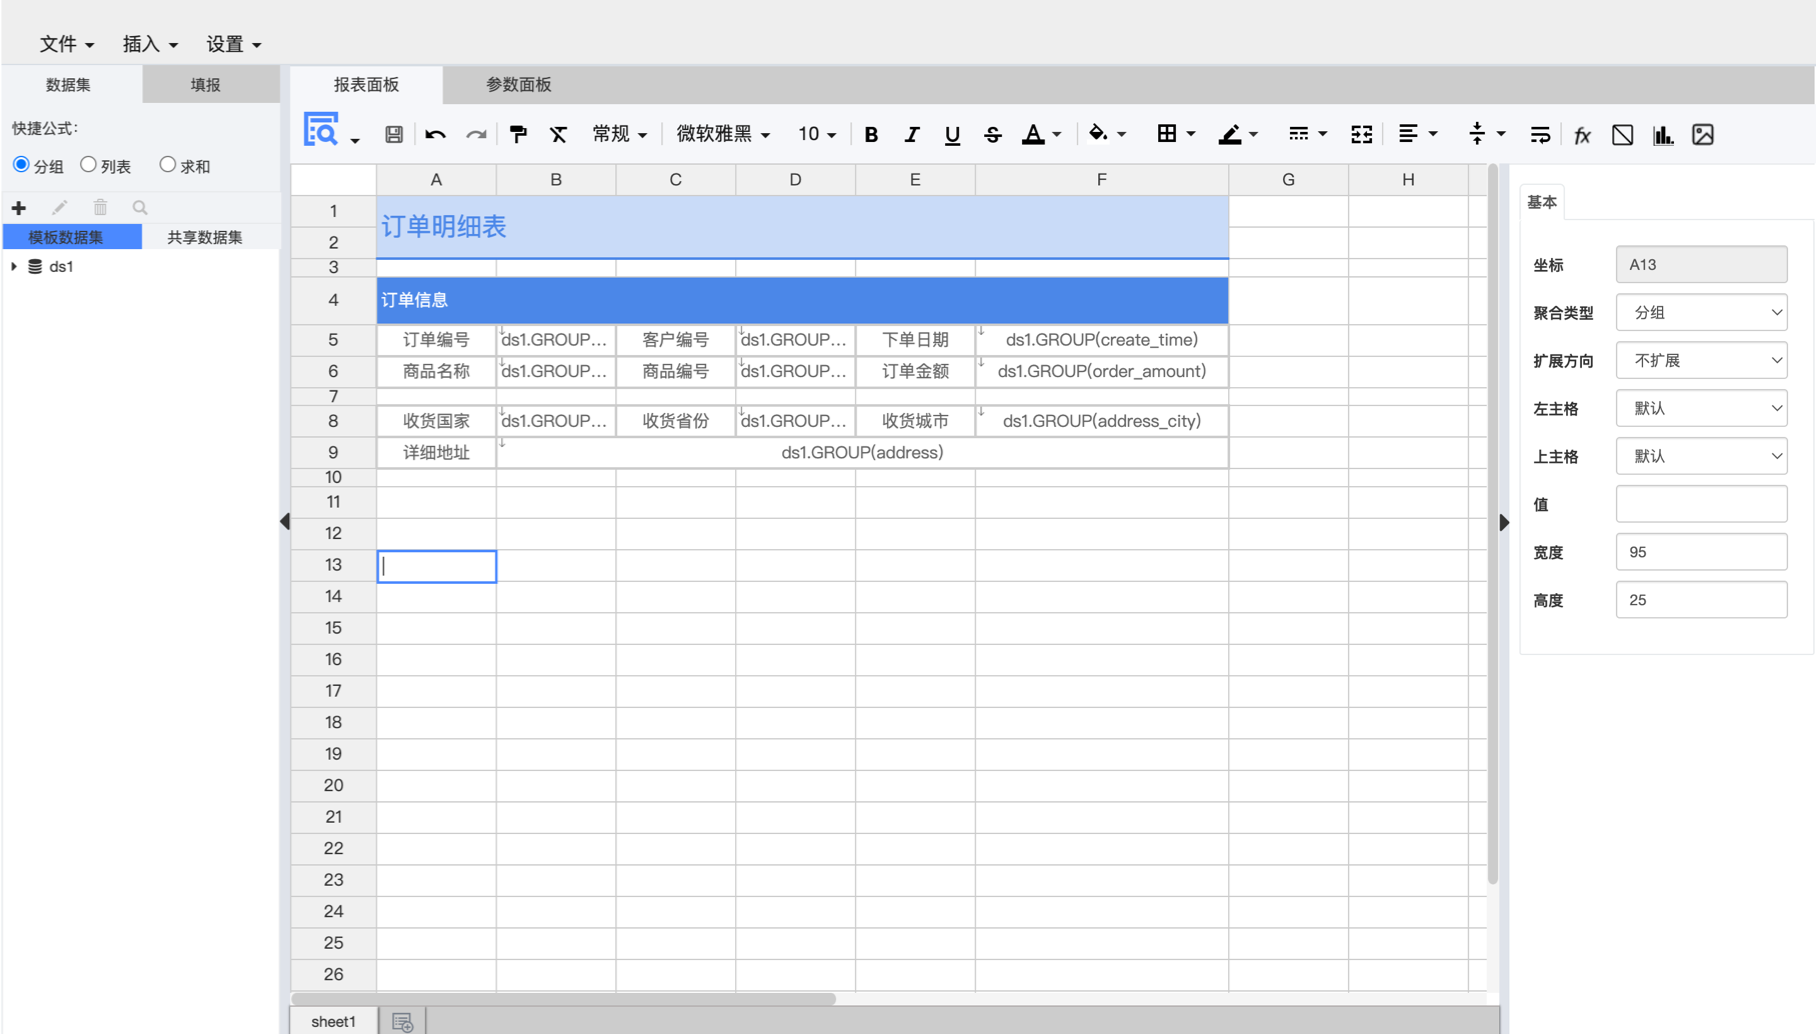Insert an image using picture icon
This screenshot has height=1034, width=1816.
1703,134
